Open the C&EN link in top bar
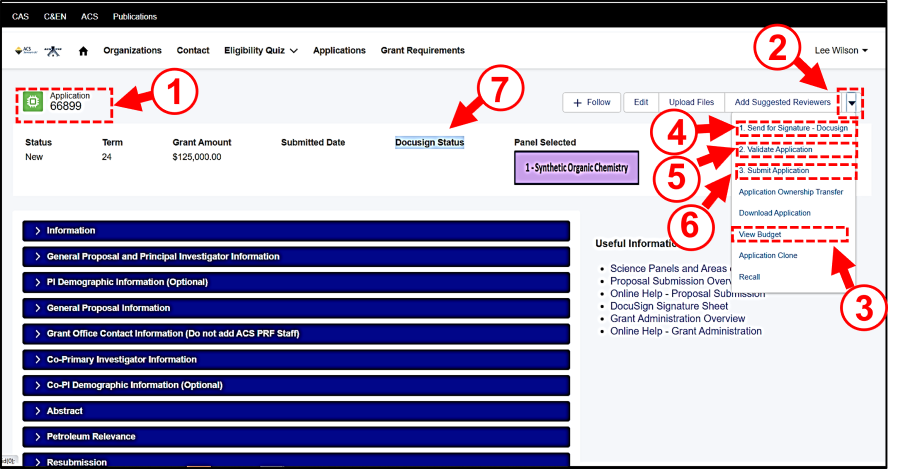Screen dimensions: 900x469 [55, 17]
